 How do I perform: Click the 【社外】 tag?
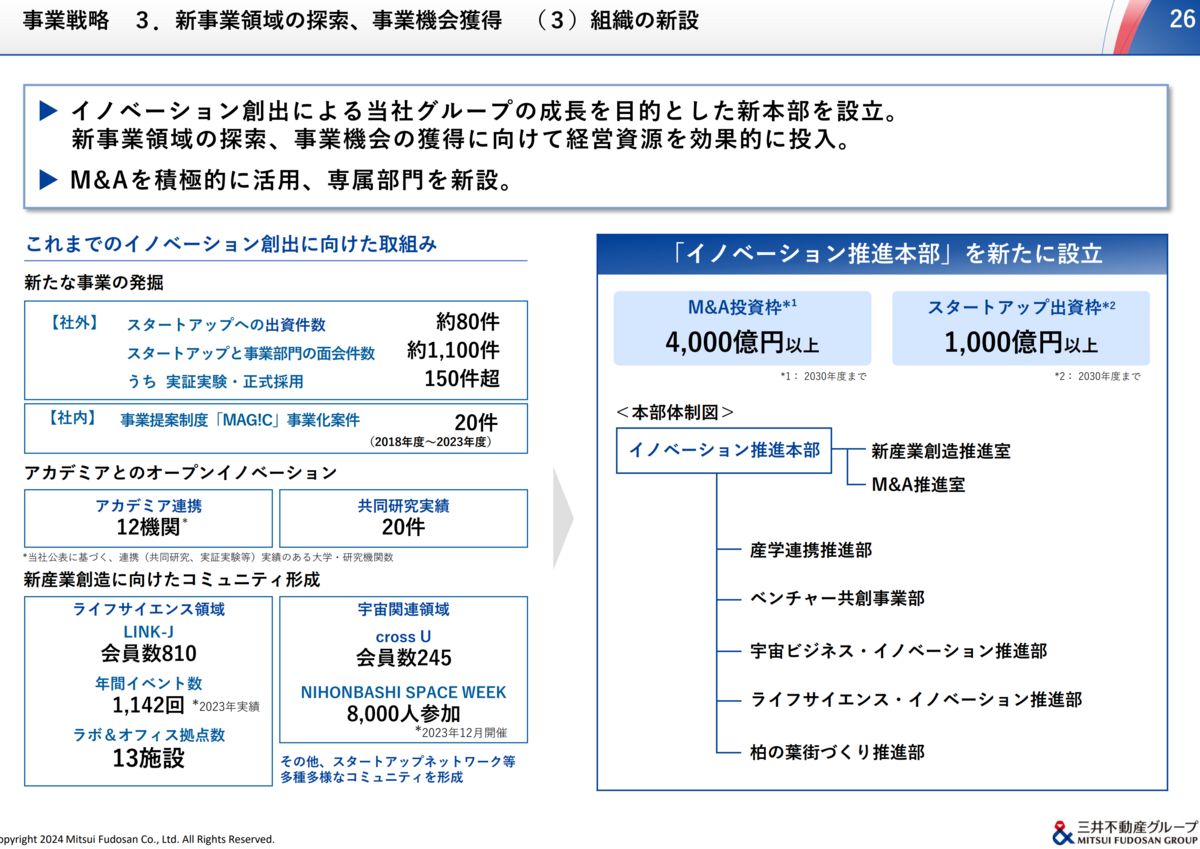[74, 323]
